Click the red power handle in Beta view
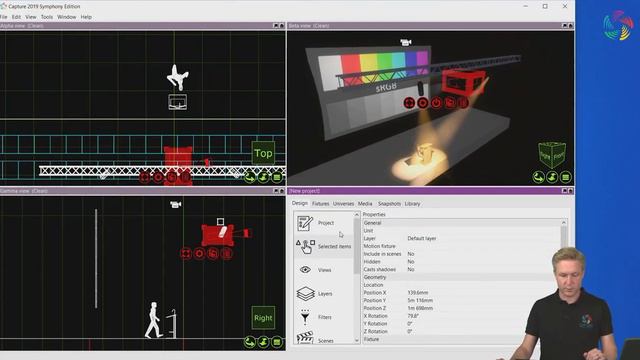The height and width of the screenshot is (360, 640). pyautogui.click(x=436, y=103)
